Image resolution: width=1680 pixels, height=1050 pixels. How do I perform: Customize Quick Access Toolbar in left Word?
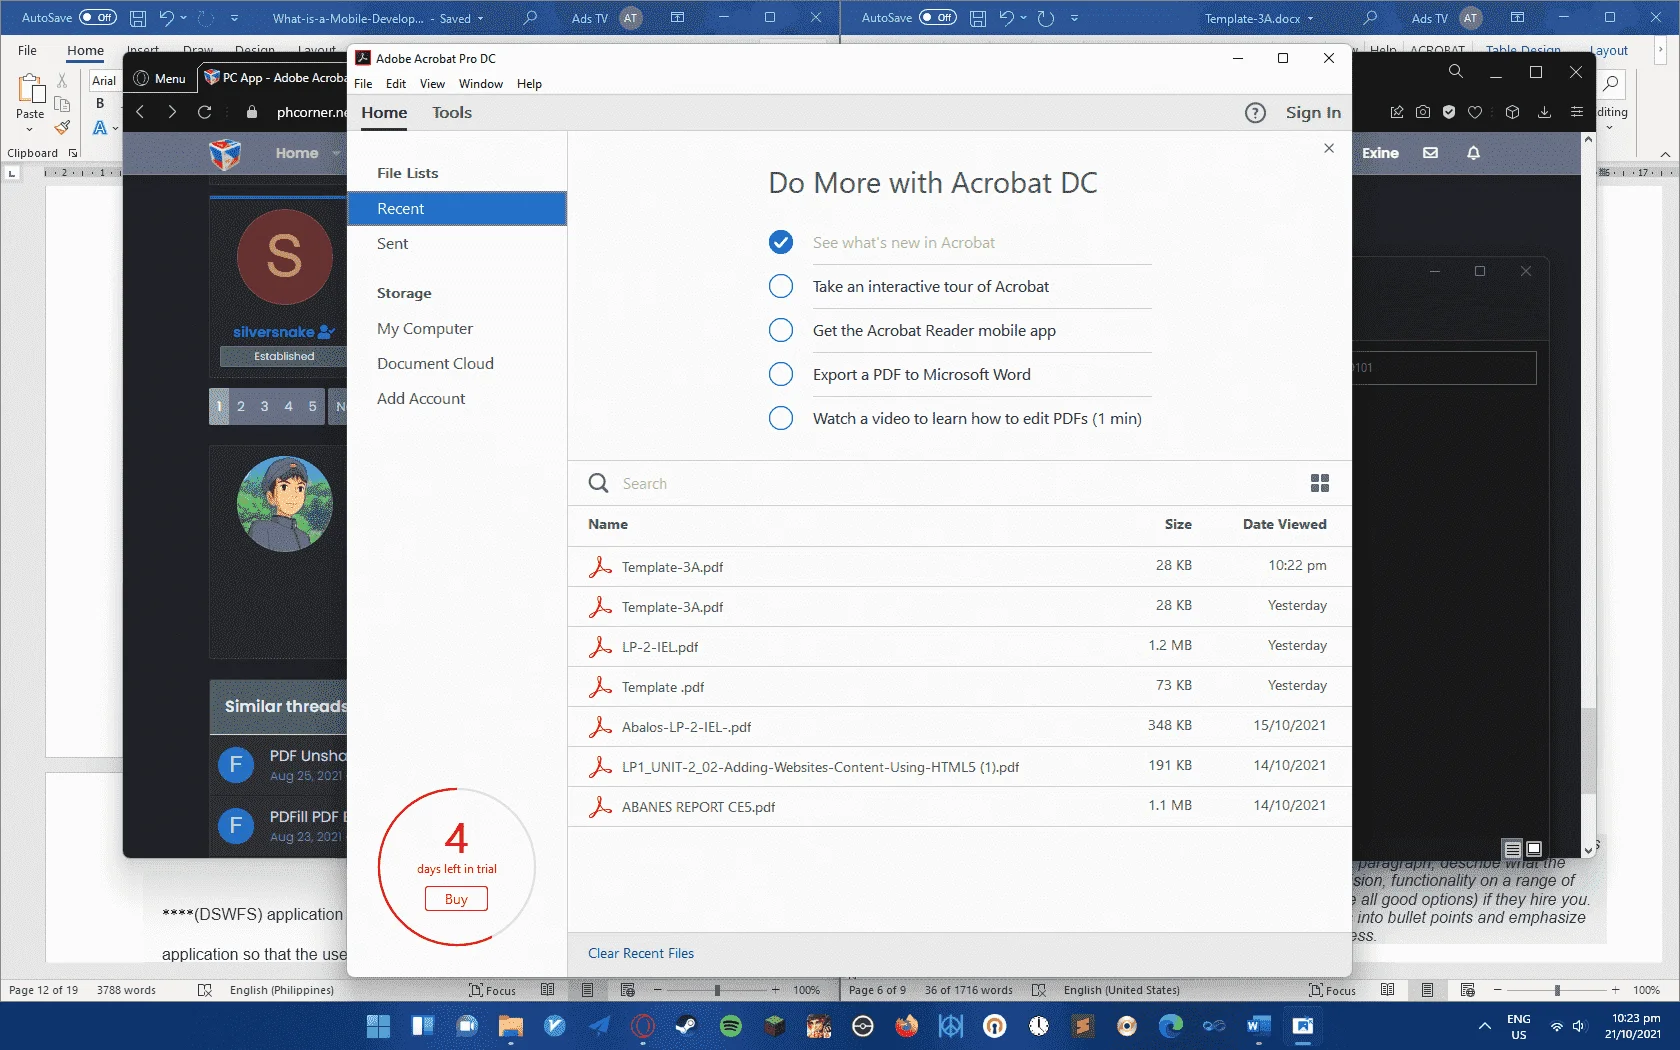click(x=234, y=18)
